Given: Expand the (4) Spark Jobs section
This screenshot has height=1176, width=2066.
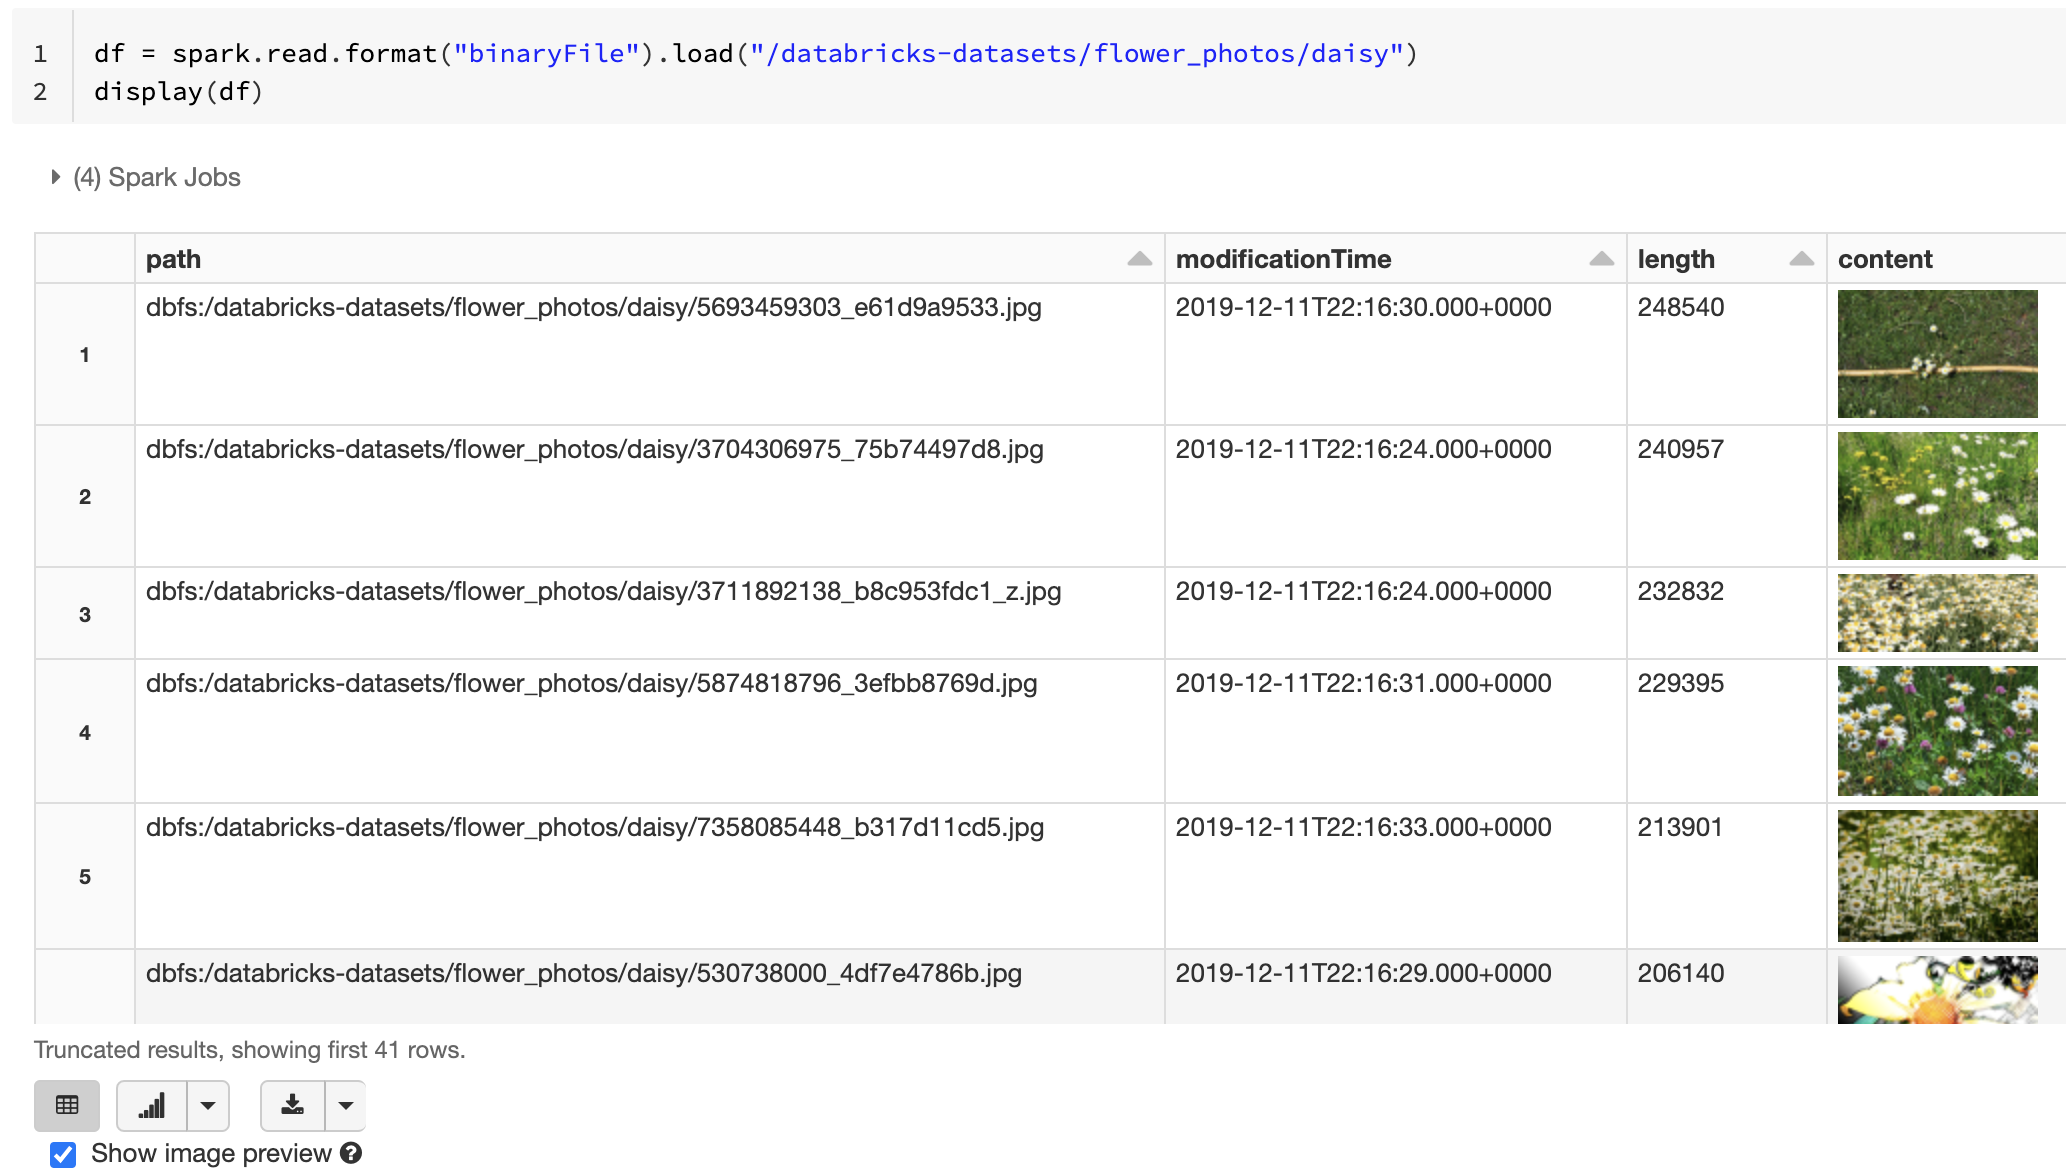Looking at the screenshot, I should (56, 177).
